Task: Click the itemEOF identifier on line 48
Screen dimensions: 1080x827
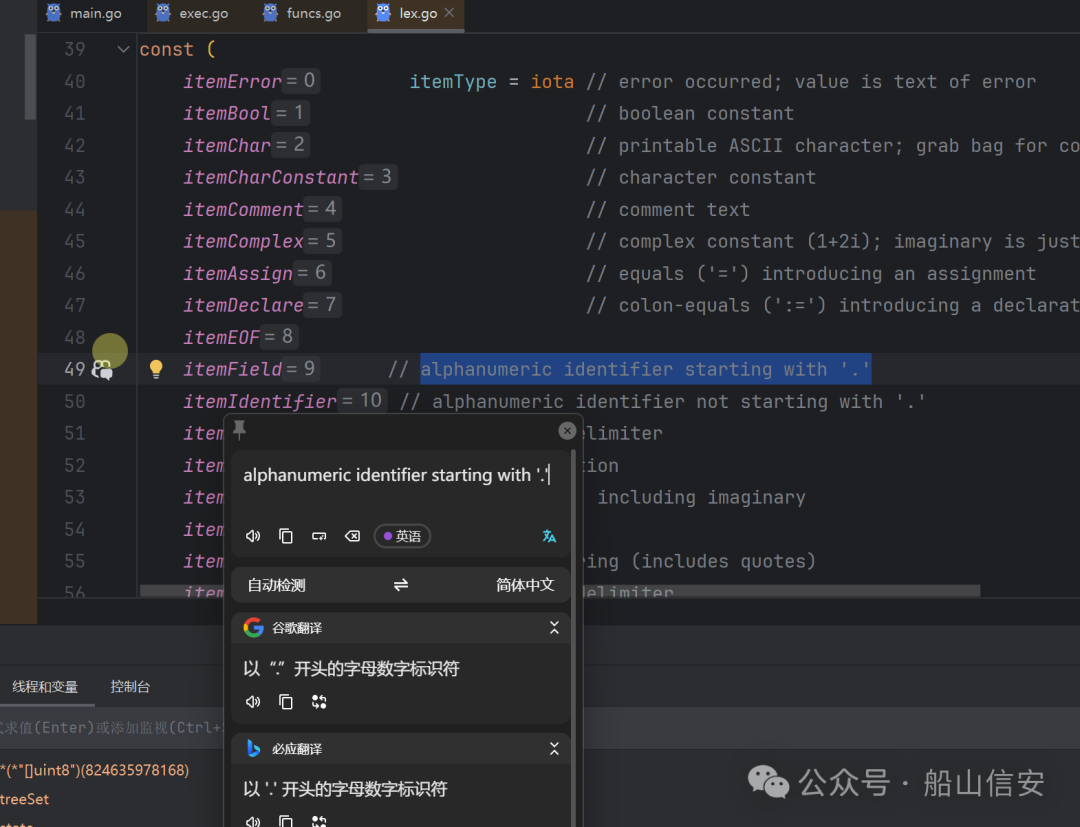Action: pos(221,338)
